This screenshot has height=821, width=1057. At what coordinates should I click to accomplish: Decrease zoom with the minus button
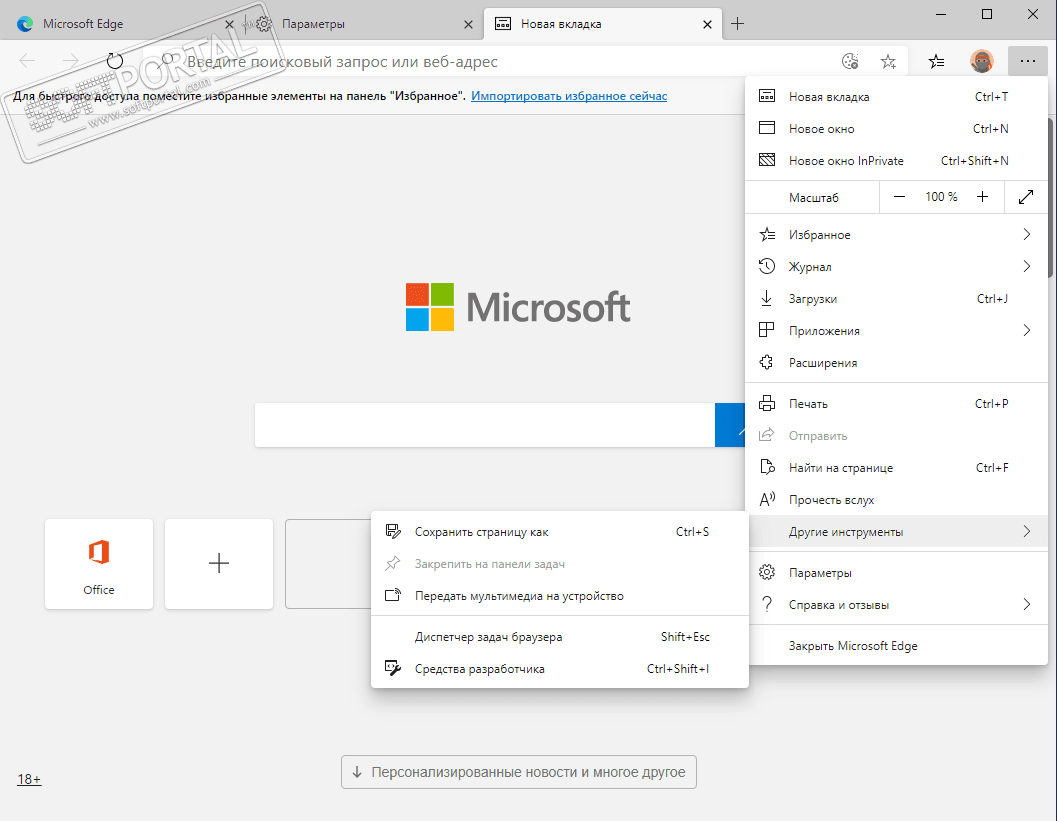[x=899, y=197]
